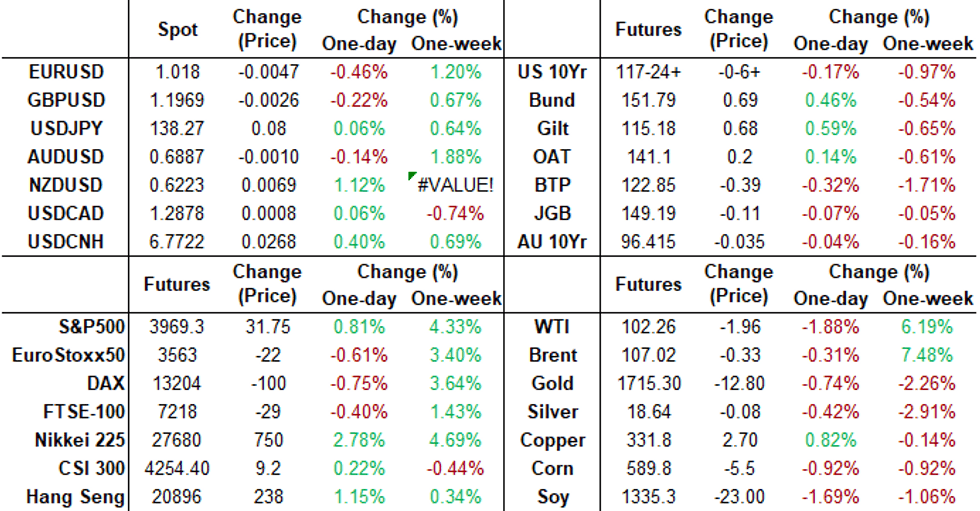The height and width of the screenshot is (511, 980).
Task: Click the Spot column header
Action: tap(178, 30)
